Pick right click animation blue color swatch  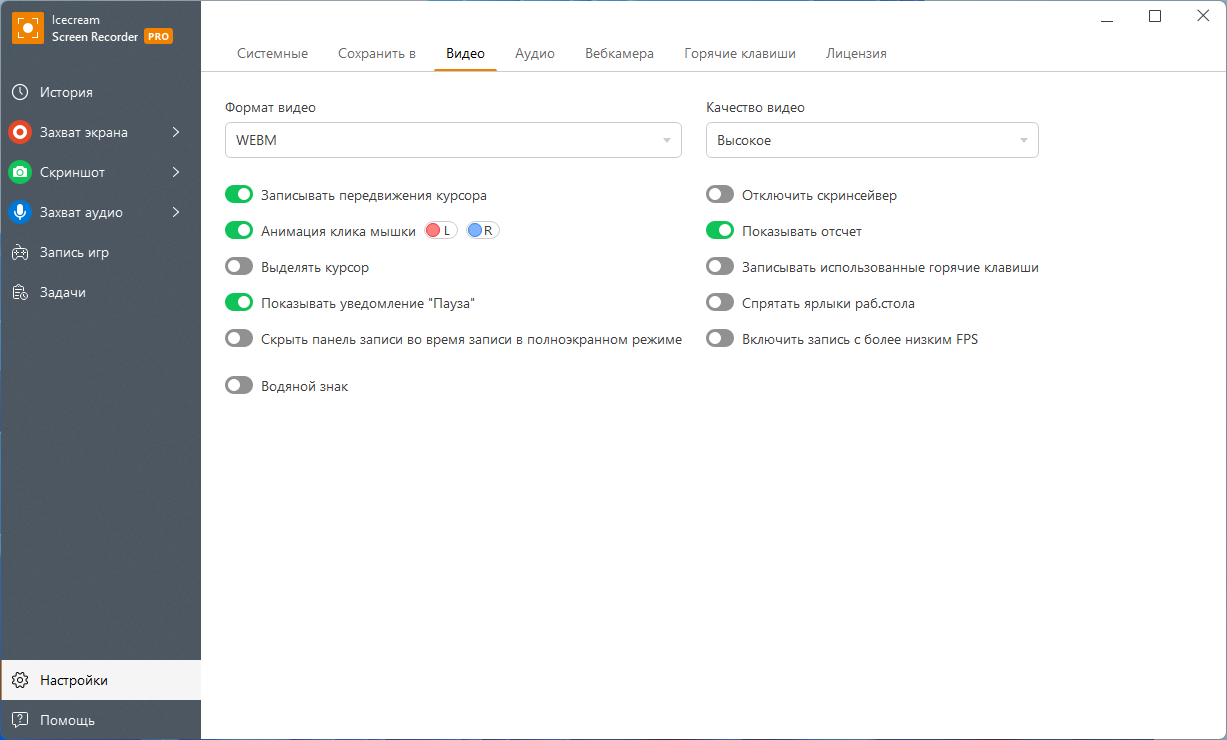(475, 231)
